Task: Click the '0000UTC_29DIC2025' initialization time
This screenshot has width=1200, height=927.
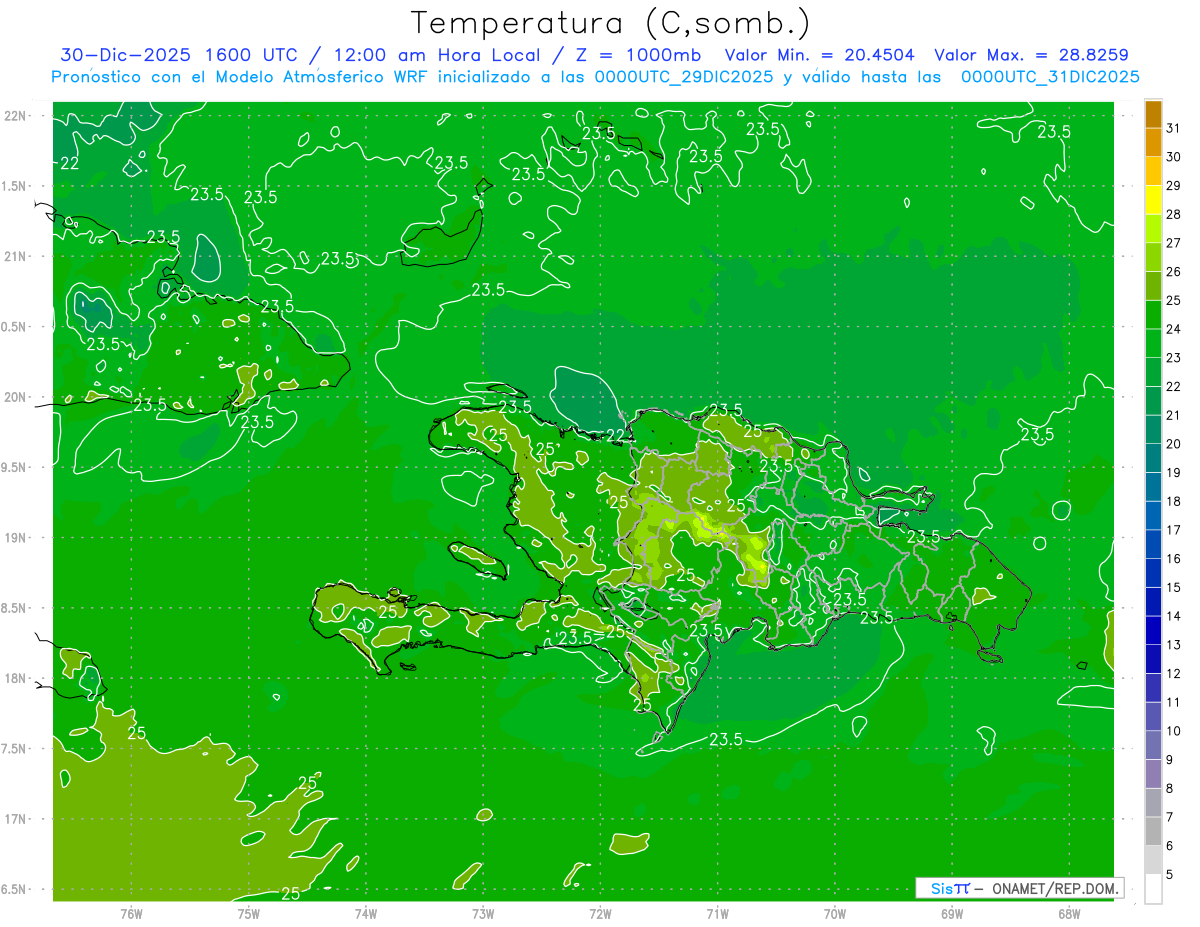Action: (684, 77)
